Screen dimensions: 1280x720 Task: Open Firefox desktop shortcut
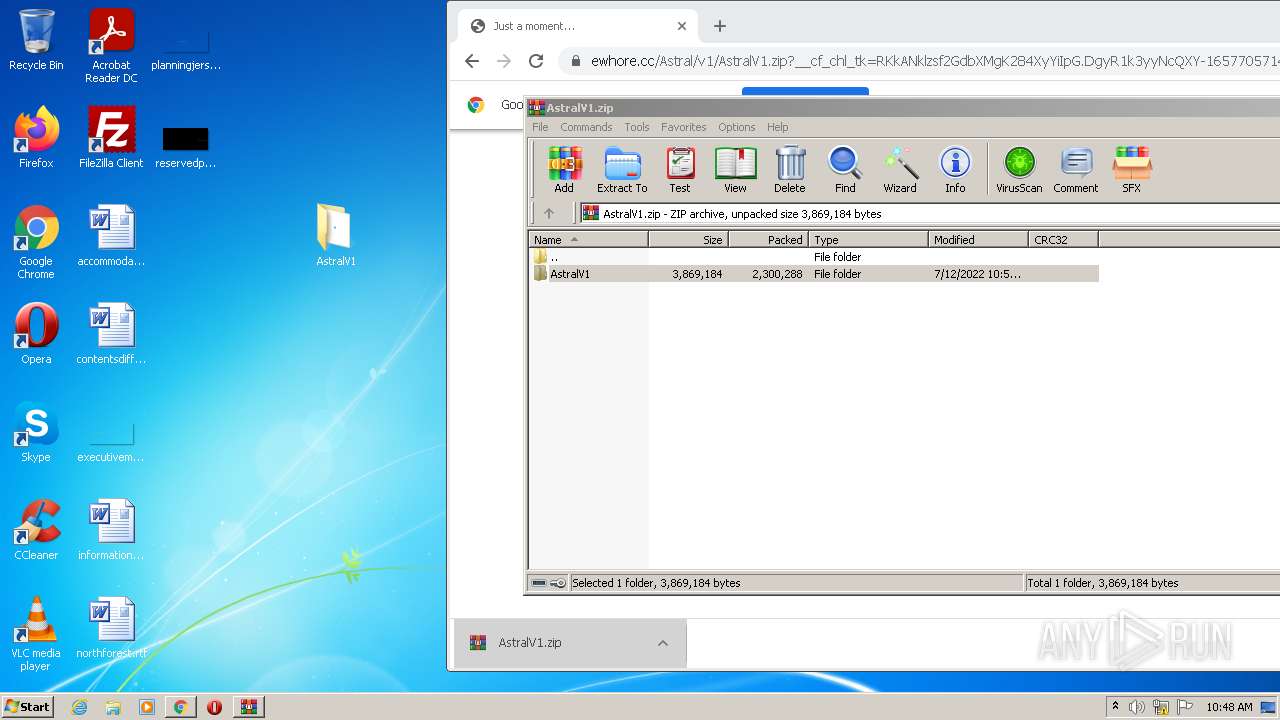click(x=36, y=138)
